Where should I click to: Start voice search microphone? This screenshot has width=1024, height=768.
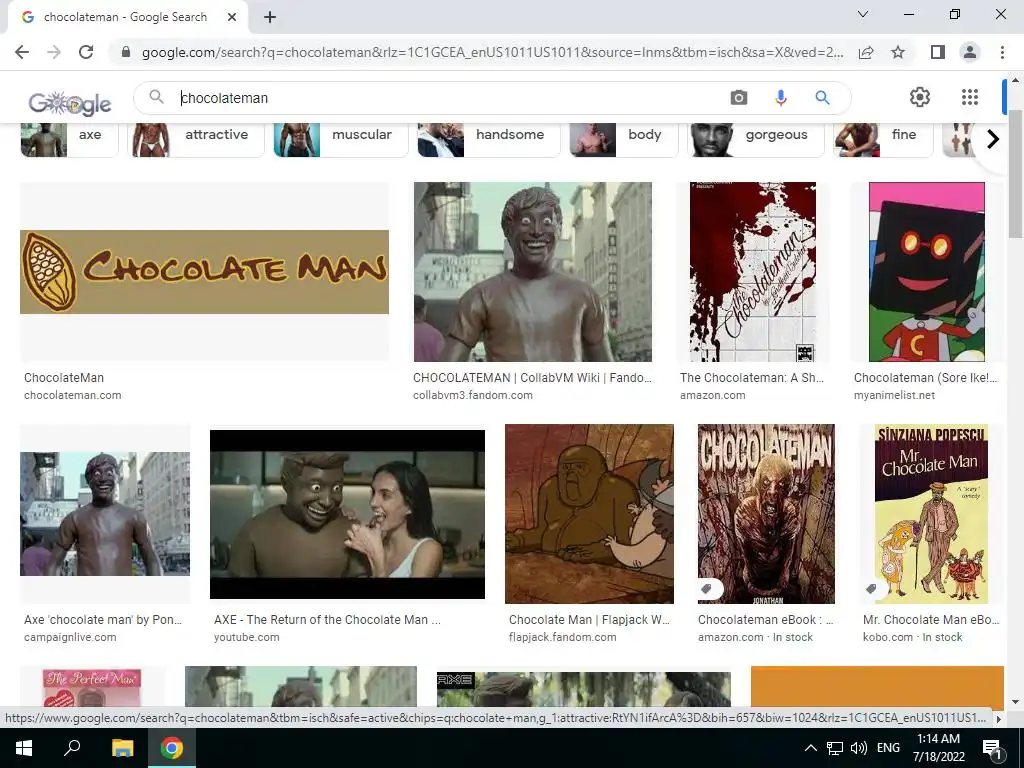(780, 98)
